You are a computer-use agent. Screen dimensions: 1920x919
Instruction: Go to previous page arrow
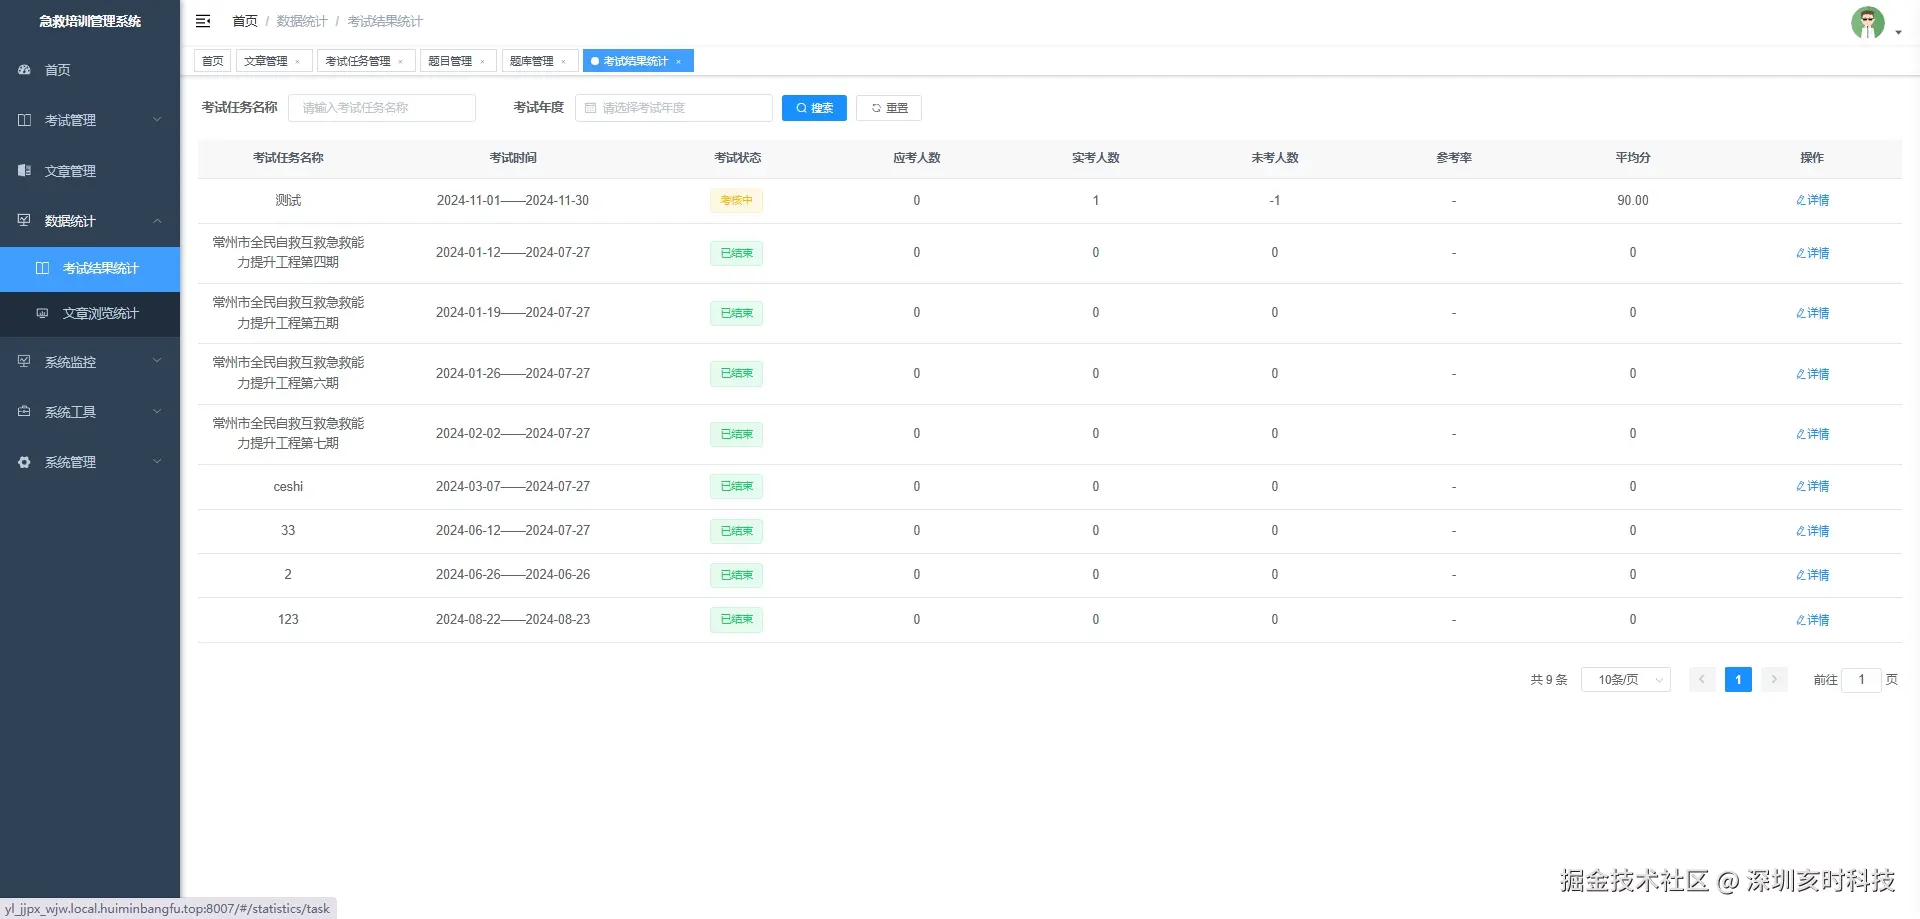coord(1702,680)
